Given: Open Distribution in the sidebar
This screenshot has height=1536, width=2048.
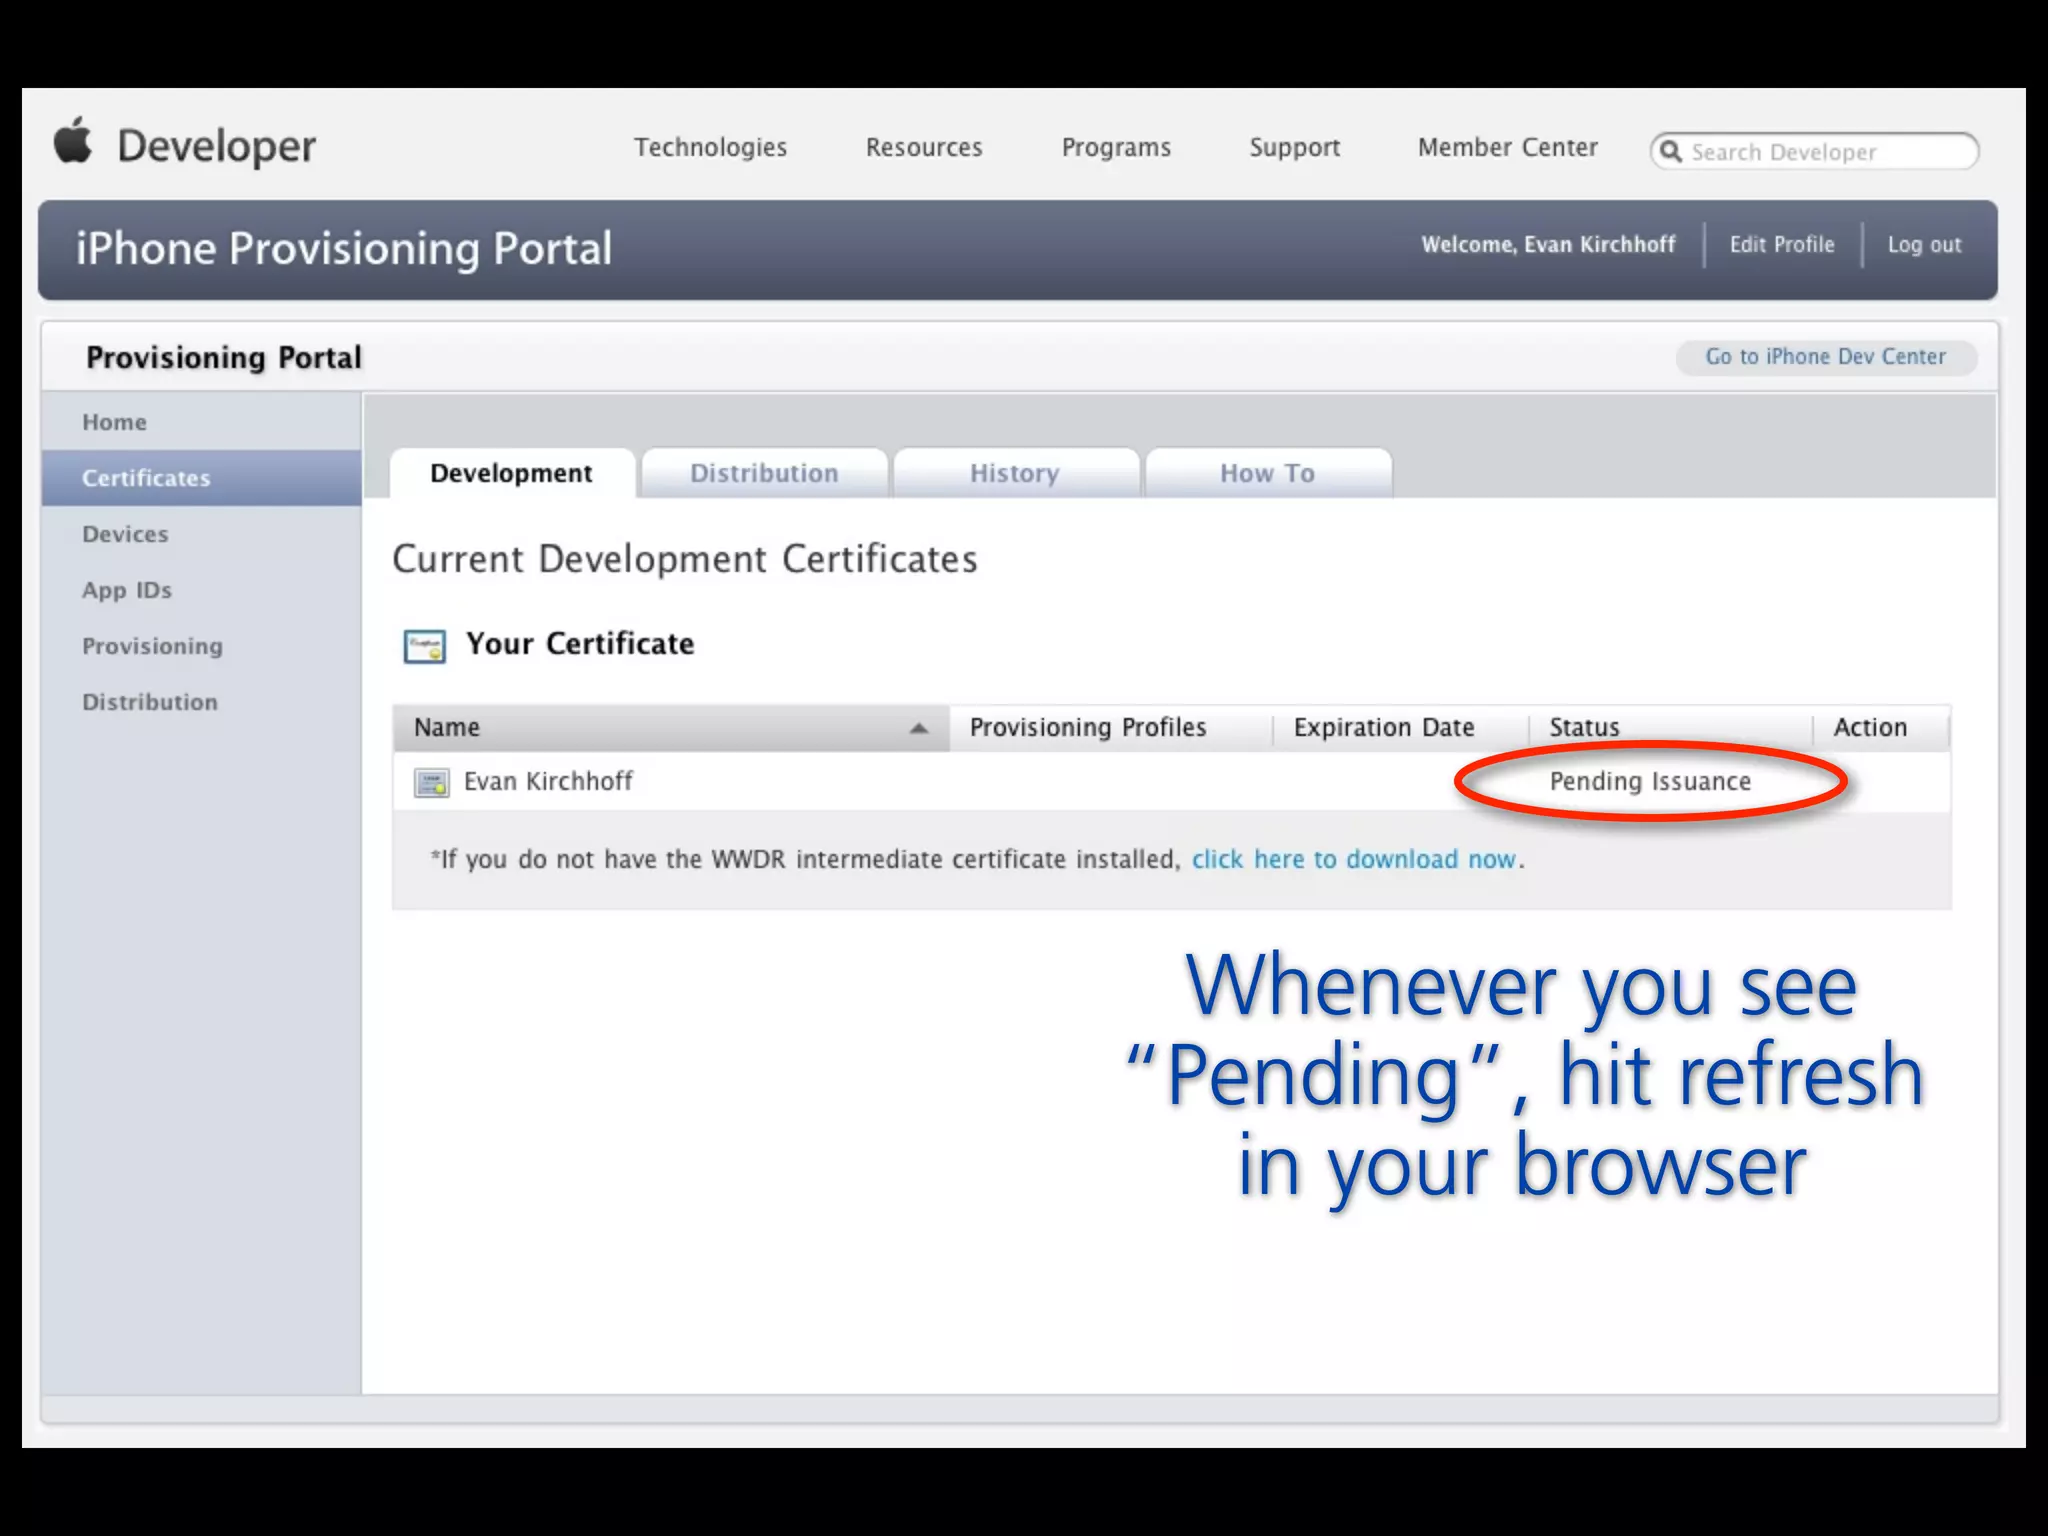Looking at the screenshot, I should pos(201,702).
